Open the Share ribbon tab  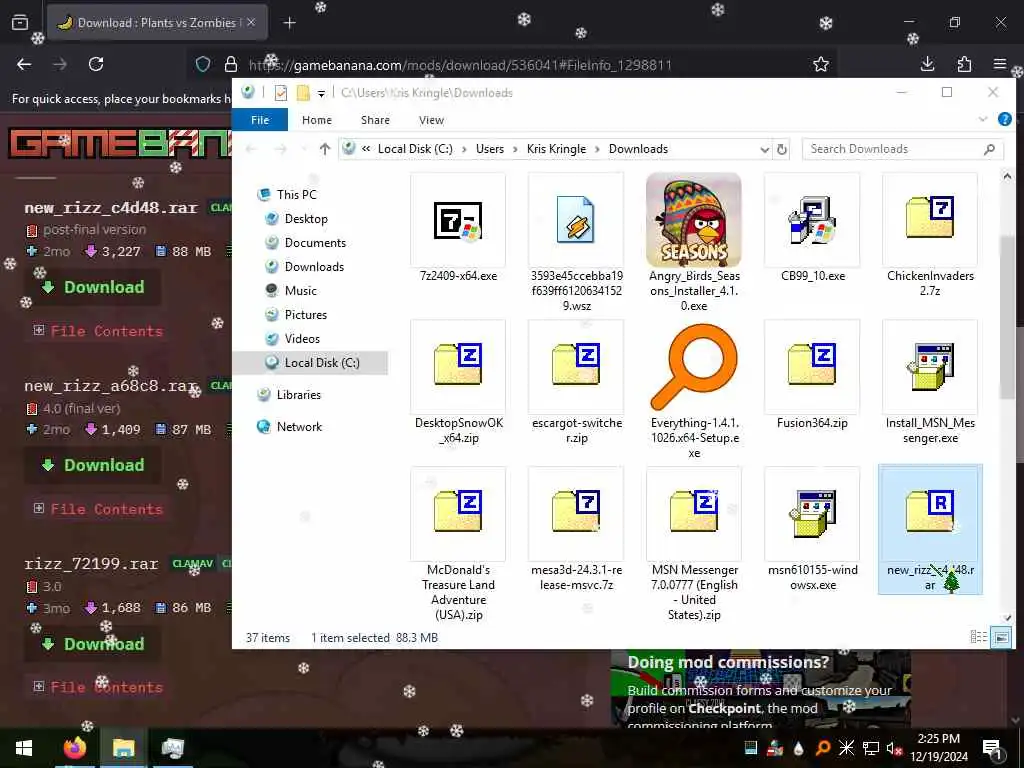tap(375, 120)
